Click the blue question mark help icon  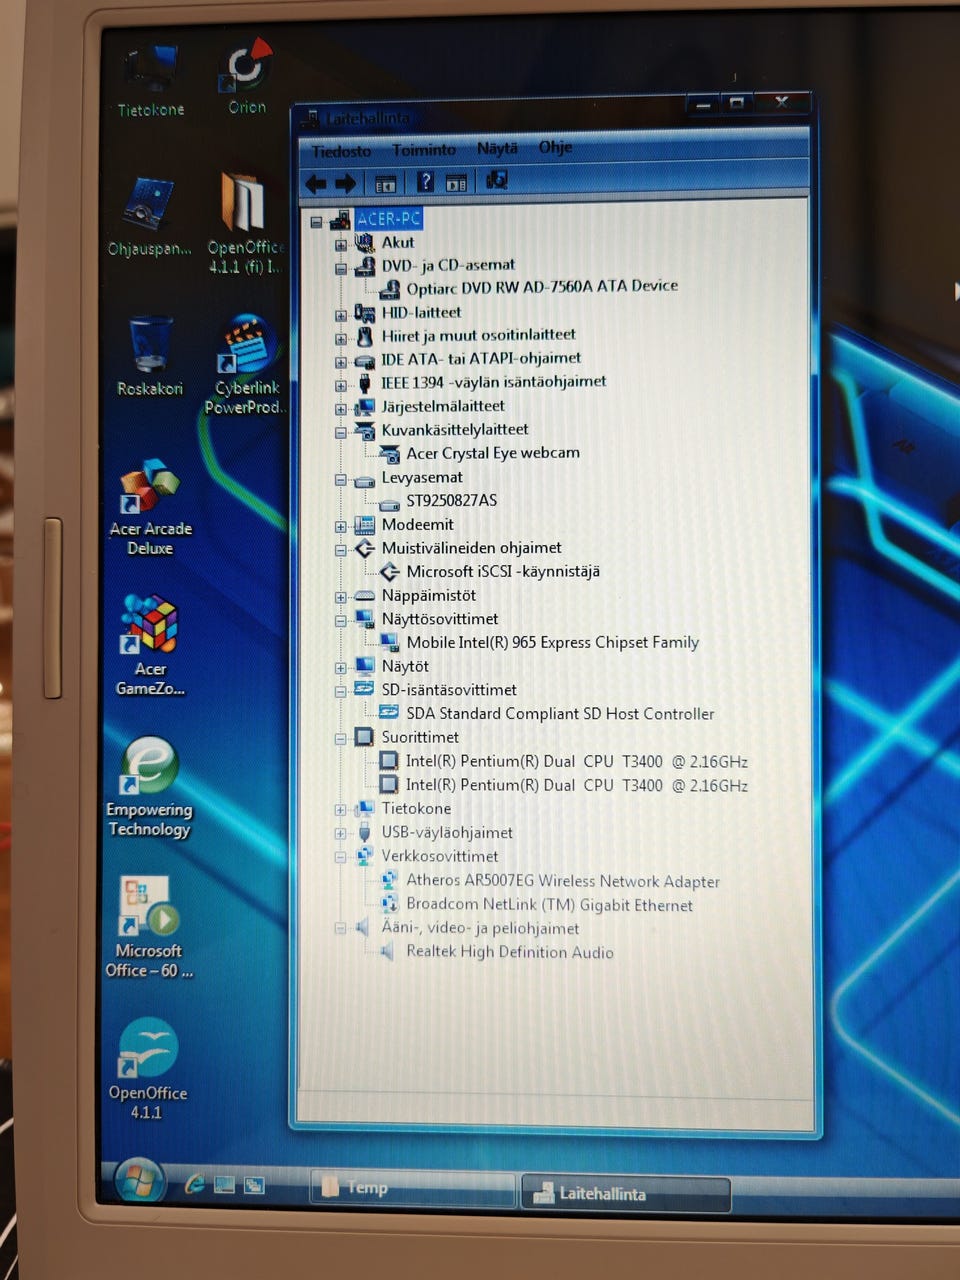[x=425, y=182]
